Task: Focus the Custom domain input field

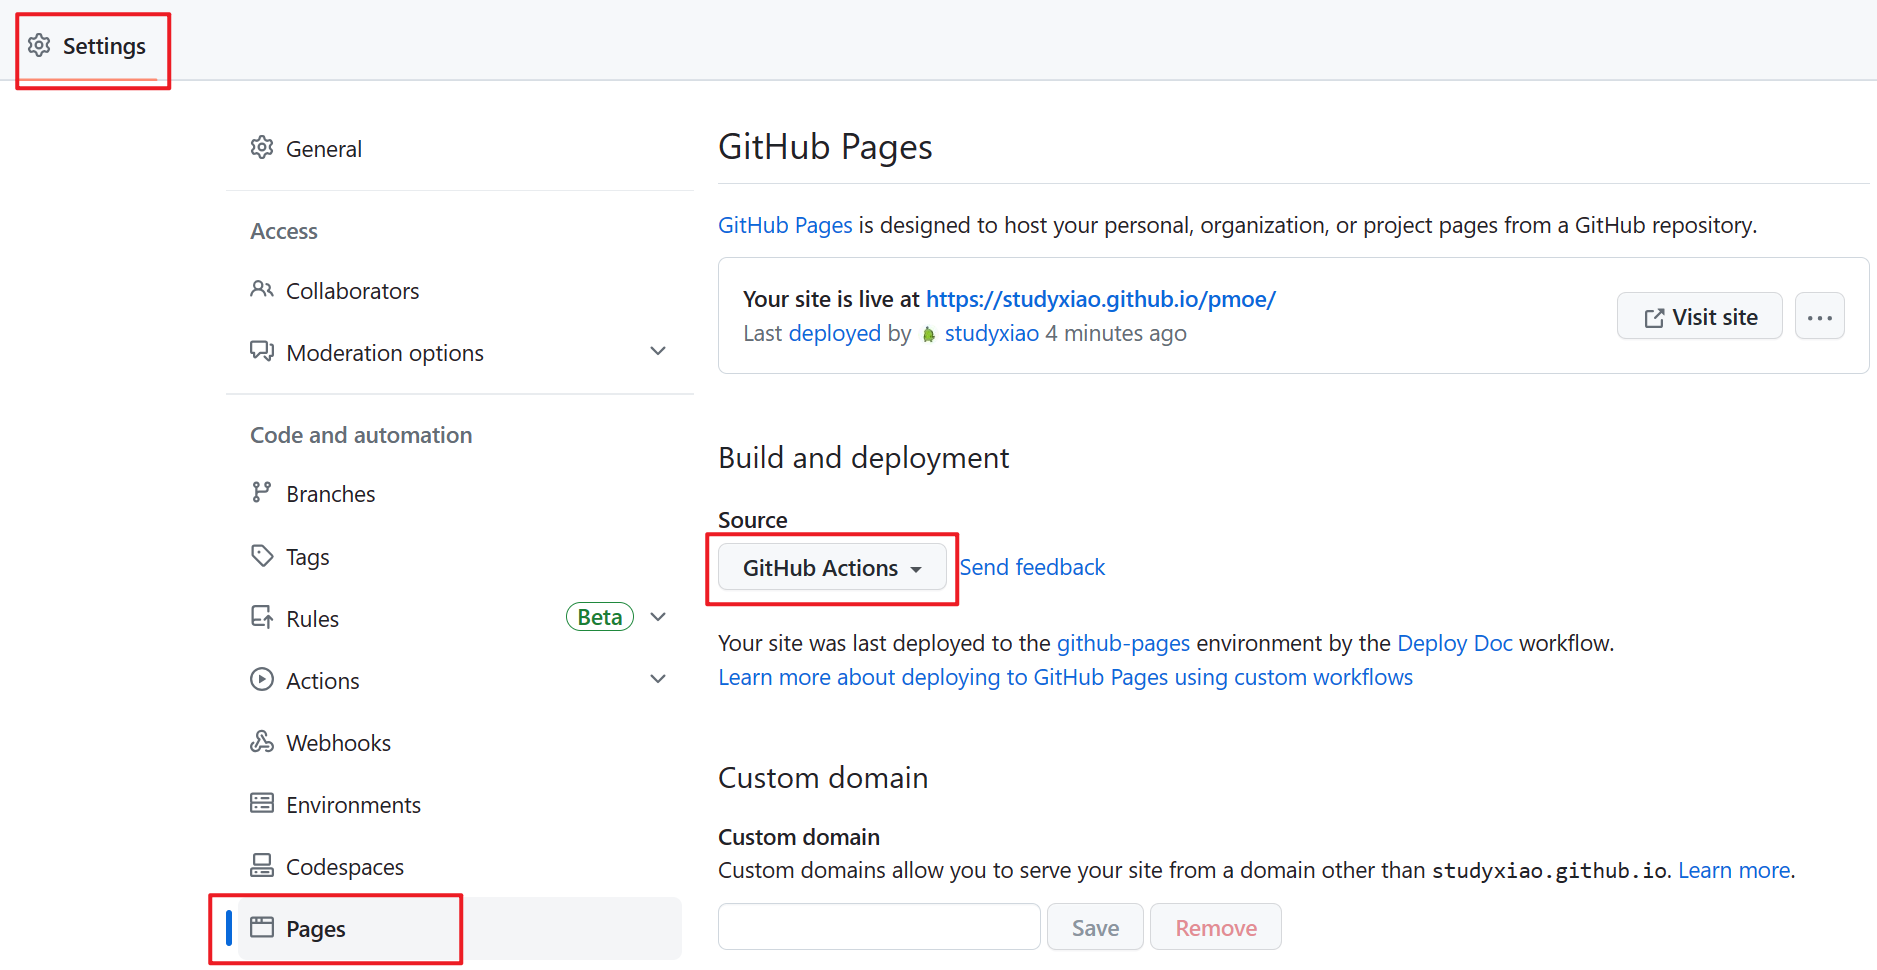Action: coord(879,927)
